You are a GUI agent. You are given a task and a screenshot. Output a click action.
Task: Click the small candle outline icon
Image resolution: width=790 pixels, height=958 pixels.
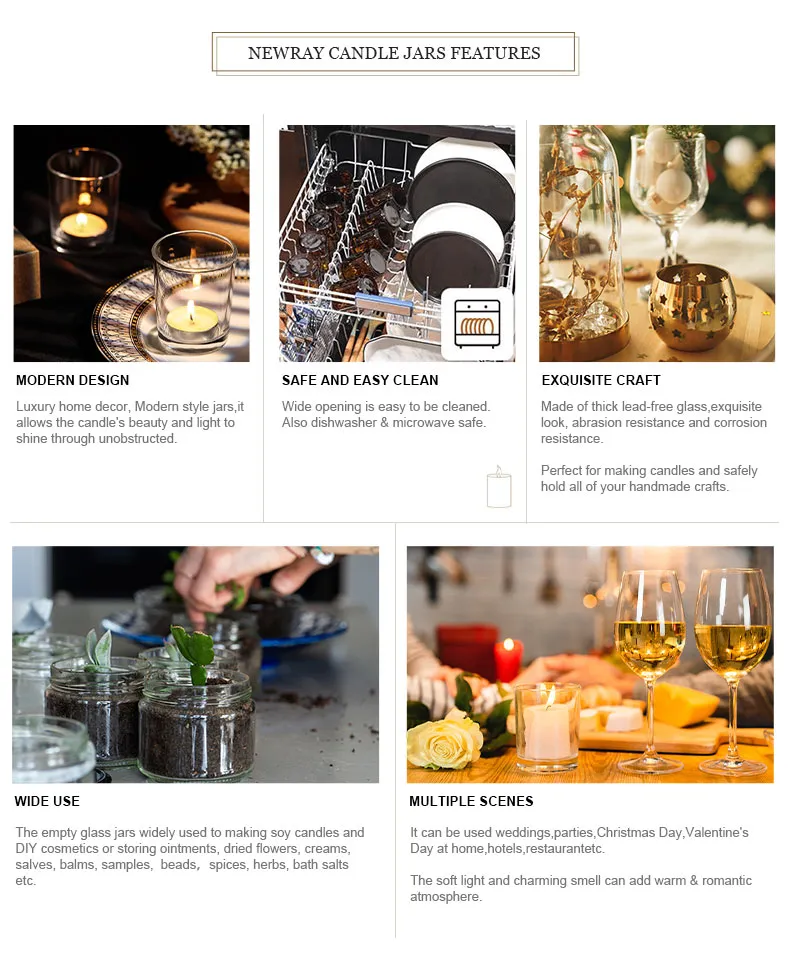point(499,486)
